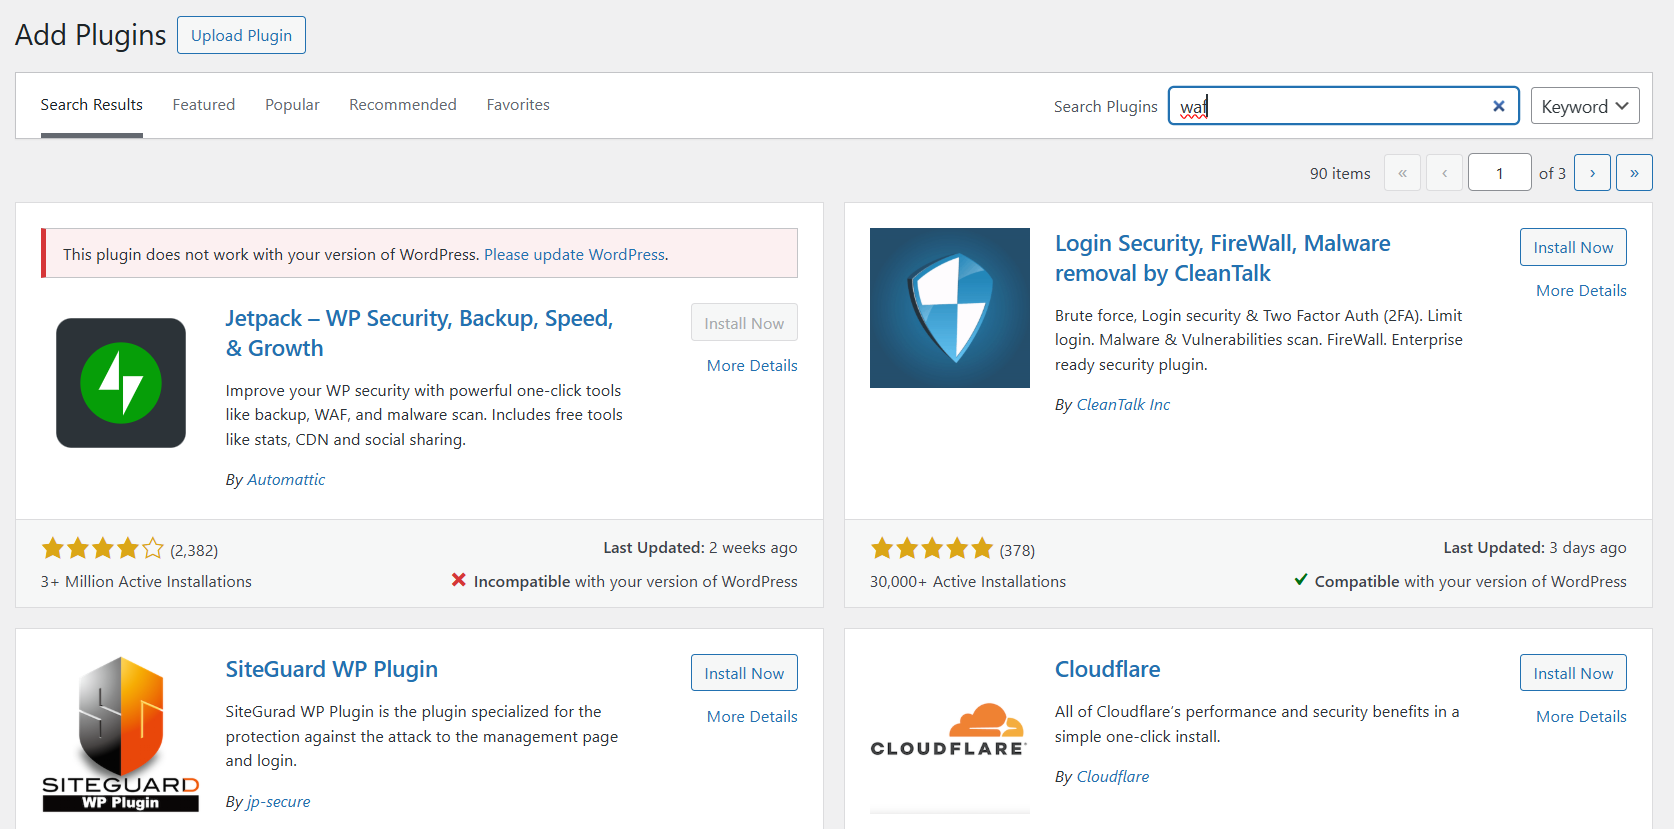
Task: Click the Add Plugins page heading
Action: pos(91,35)
